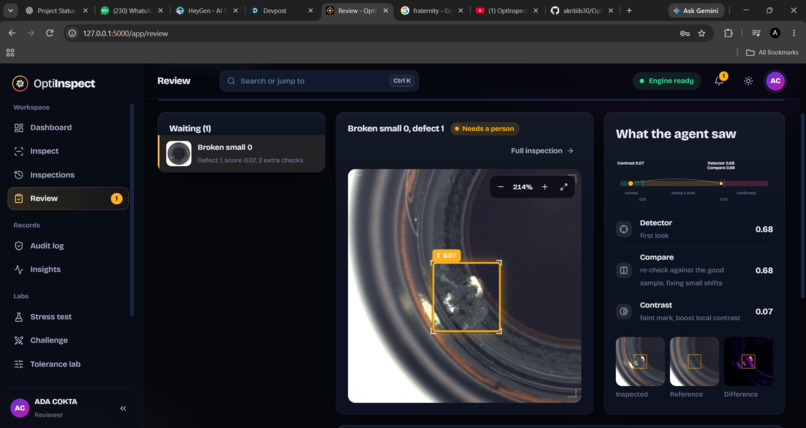Open the browser three-dot menu
Image resolution: width=806 pixels, height=428 pixels.
tap(794, 33)
